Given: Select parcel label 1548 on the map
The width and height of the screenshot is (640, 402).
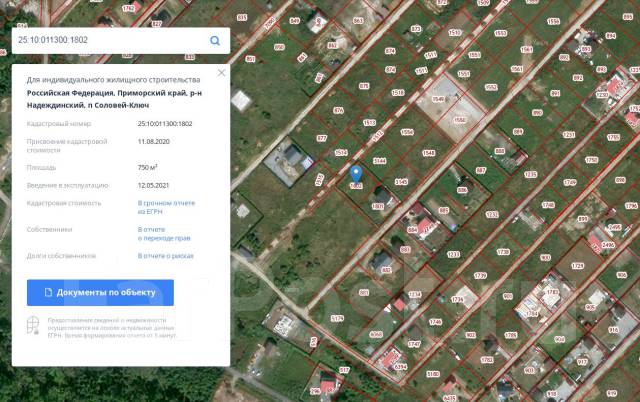Looking at the screenshot, I should click(428, 153).
